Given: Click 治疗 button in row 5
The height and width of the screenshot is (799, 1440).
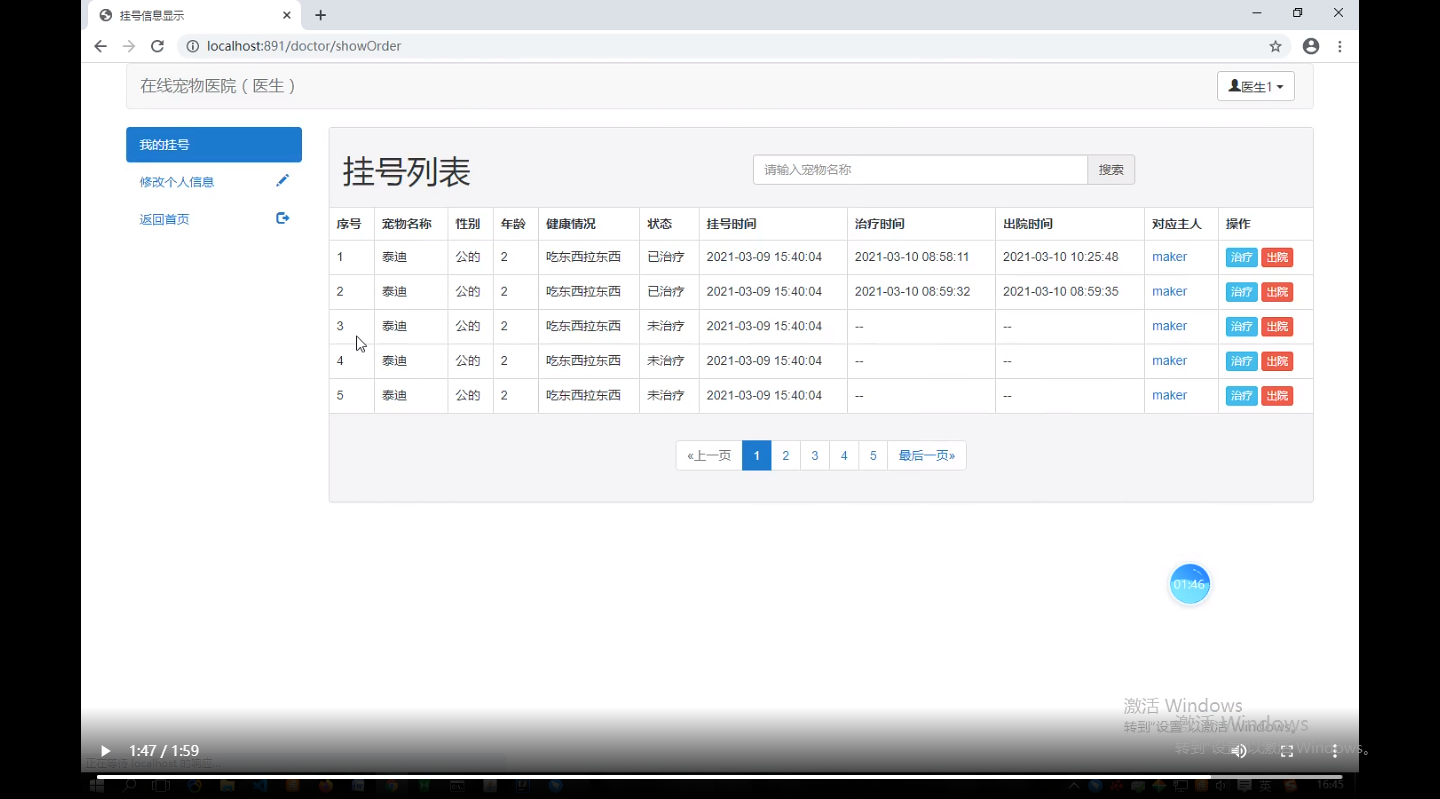Looking at the screenshot, I should pyautogui.click(x=1242, y=396).
